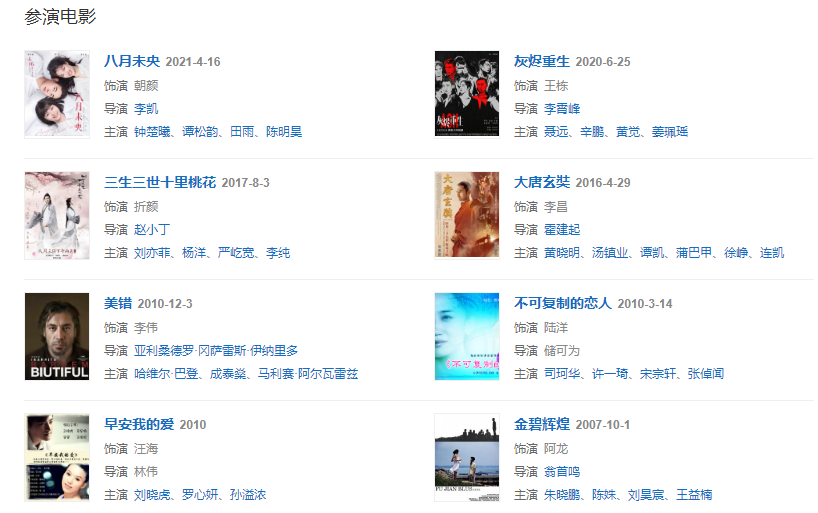The height and width of the screenshot is (513, 818).
Task: Open the 八月未央 movie title link
Action: (x=132, y=61)
